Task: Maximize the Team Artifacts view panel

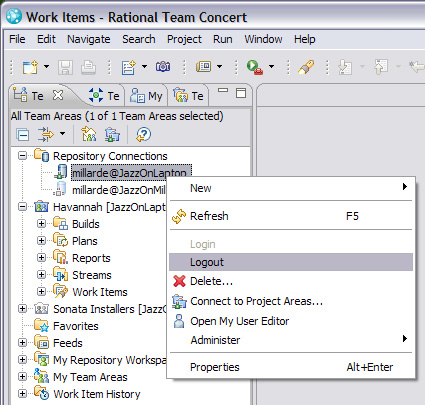Action: pyautogui.click(x=241, y=93)
